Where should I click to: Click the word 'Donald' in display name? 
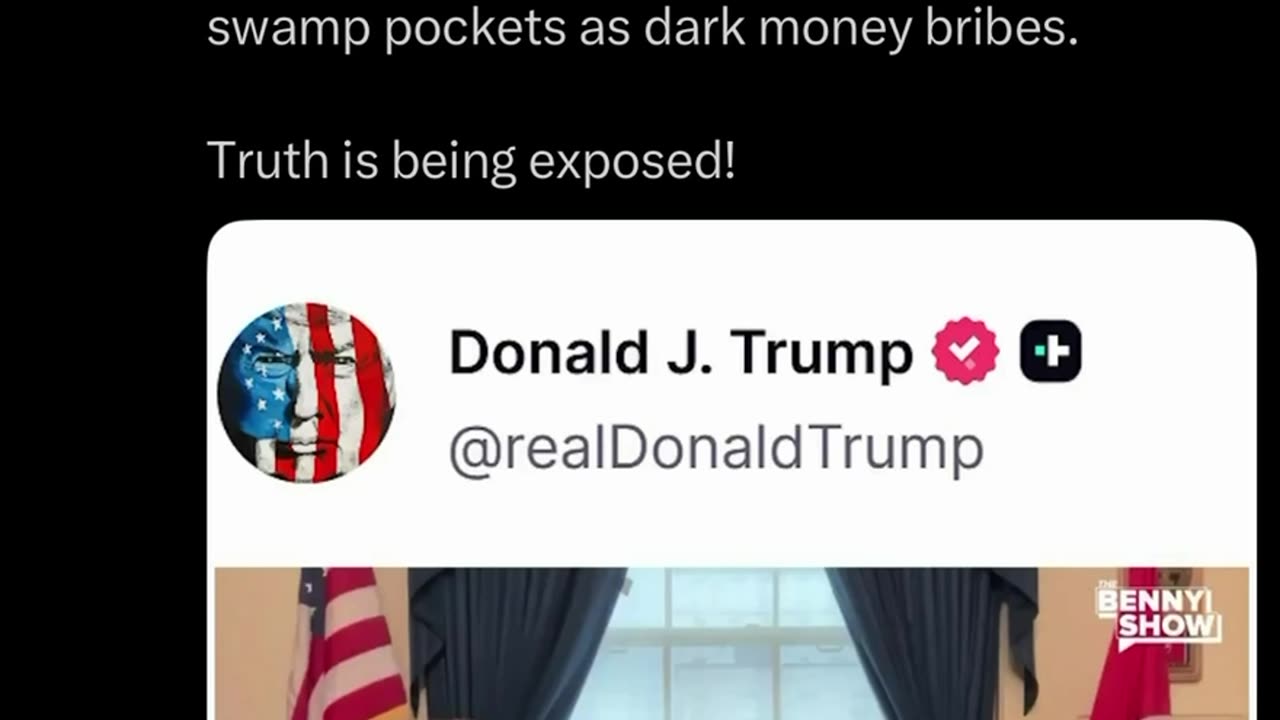tap(549, 352)
